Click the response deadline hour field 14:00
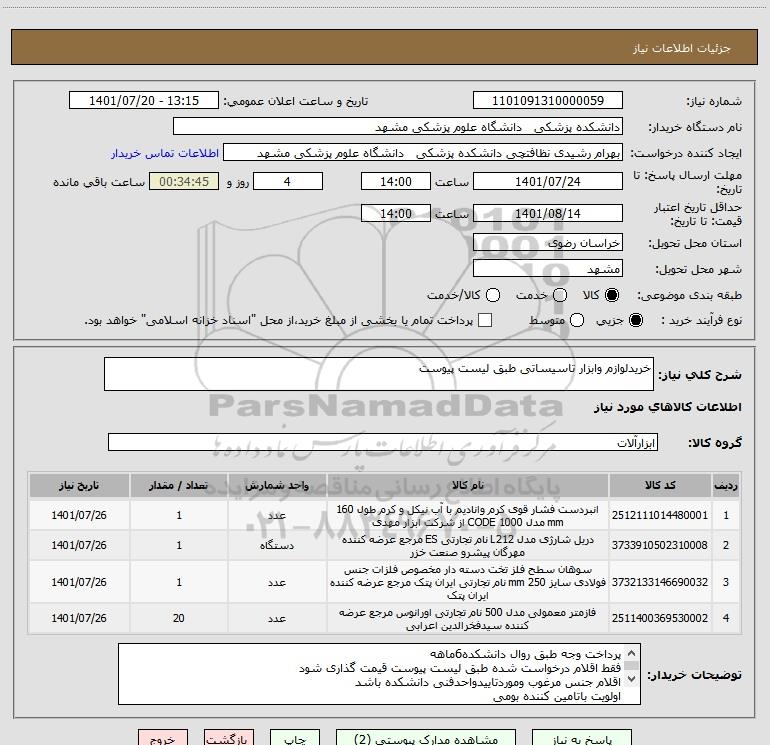 click(x=396, y=181)
